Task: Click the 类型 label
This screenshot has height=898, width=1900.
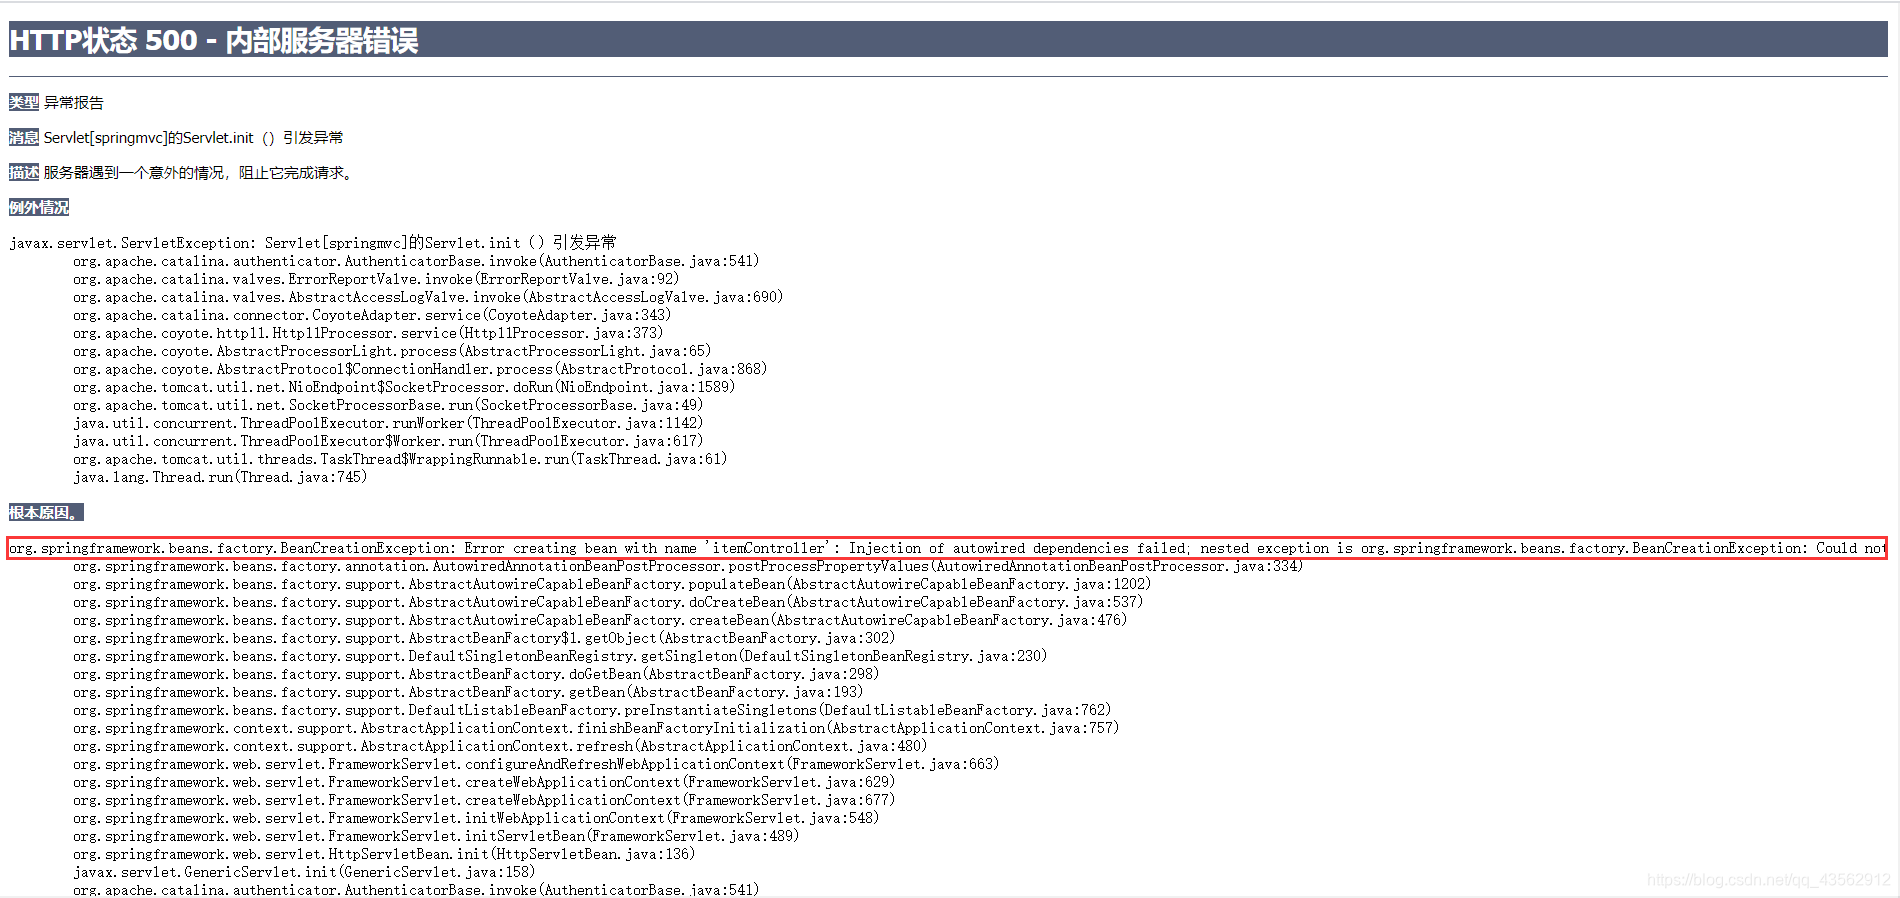Action: click(x=24, y=102)
